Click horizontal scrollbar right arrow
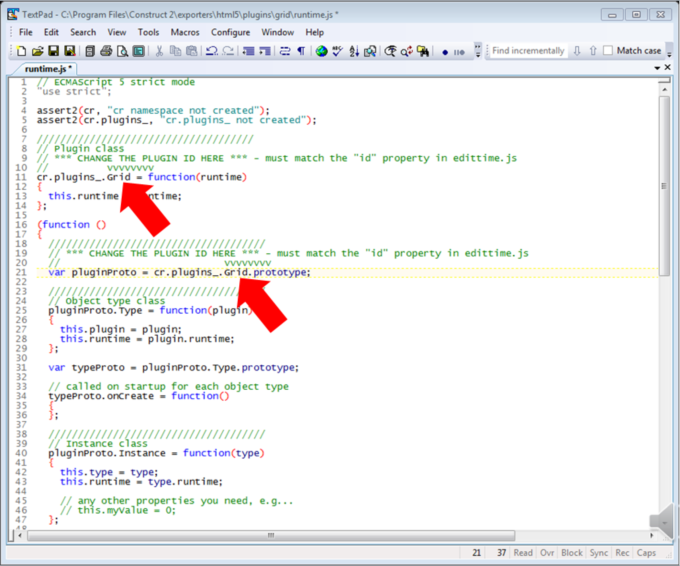This screenshot has width=680, height=566. coord(652,536)
